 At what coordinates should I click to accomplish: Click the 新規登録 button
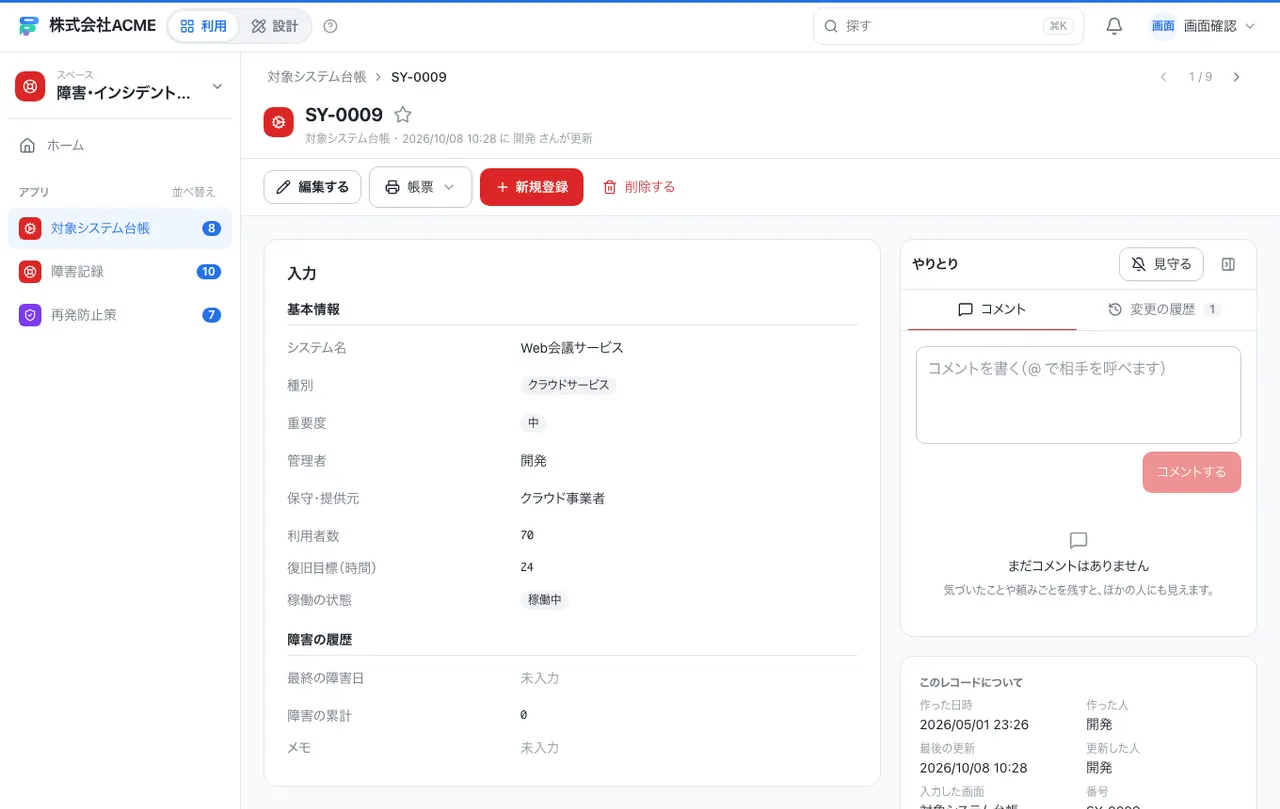tap(532, 187)
